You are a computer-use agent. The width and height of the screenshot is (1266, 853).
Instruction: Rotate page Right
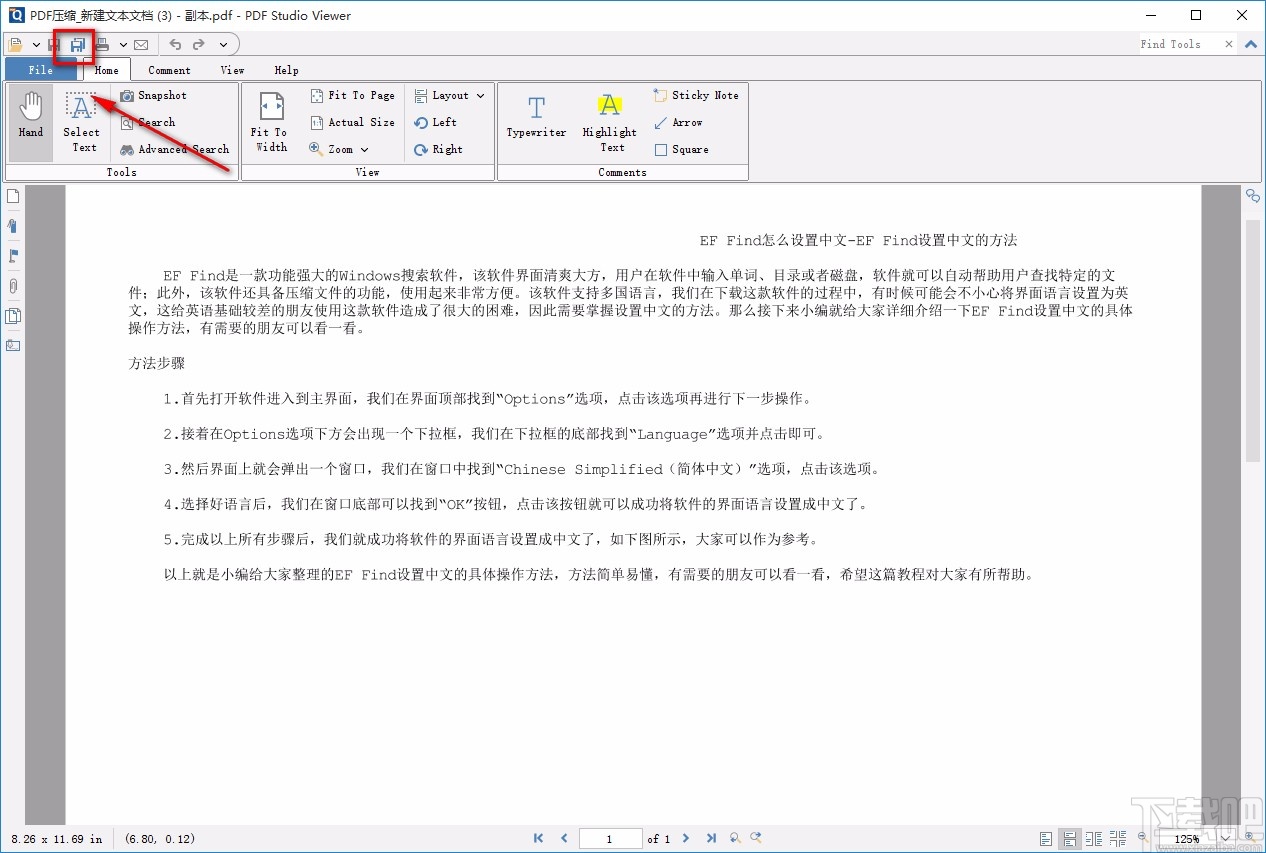[439, 149]
